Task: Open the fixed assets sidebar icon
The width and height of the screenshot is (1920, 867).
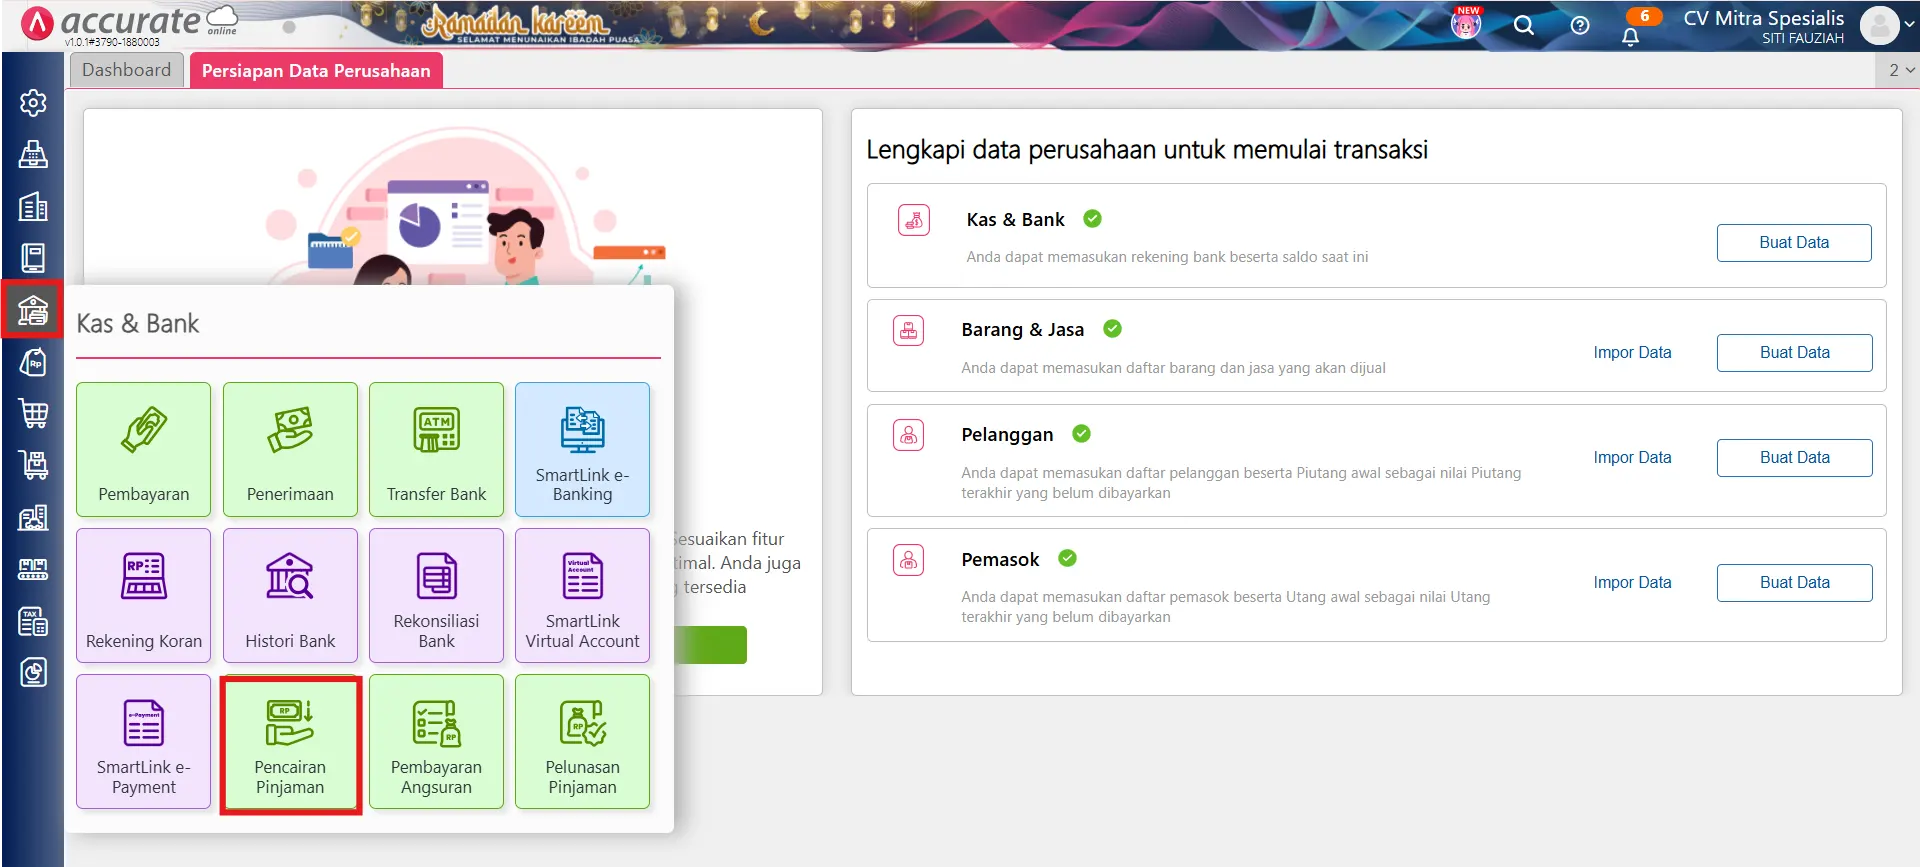Action: pyautogui.click(x=33, y=517)
